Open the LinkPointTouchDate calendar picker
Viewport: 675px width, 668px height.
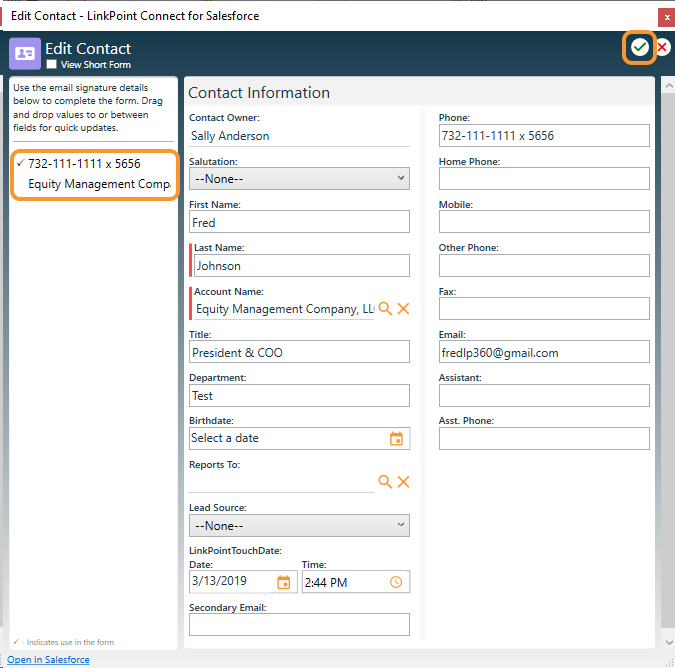tap(283, 582)
